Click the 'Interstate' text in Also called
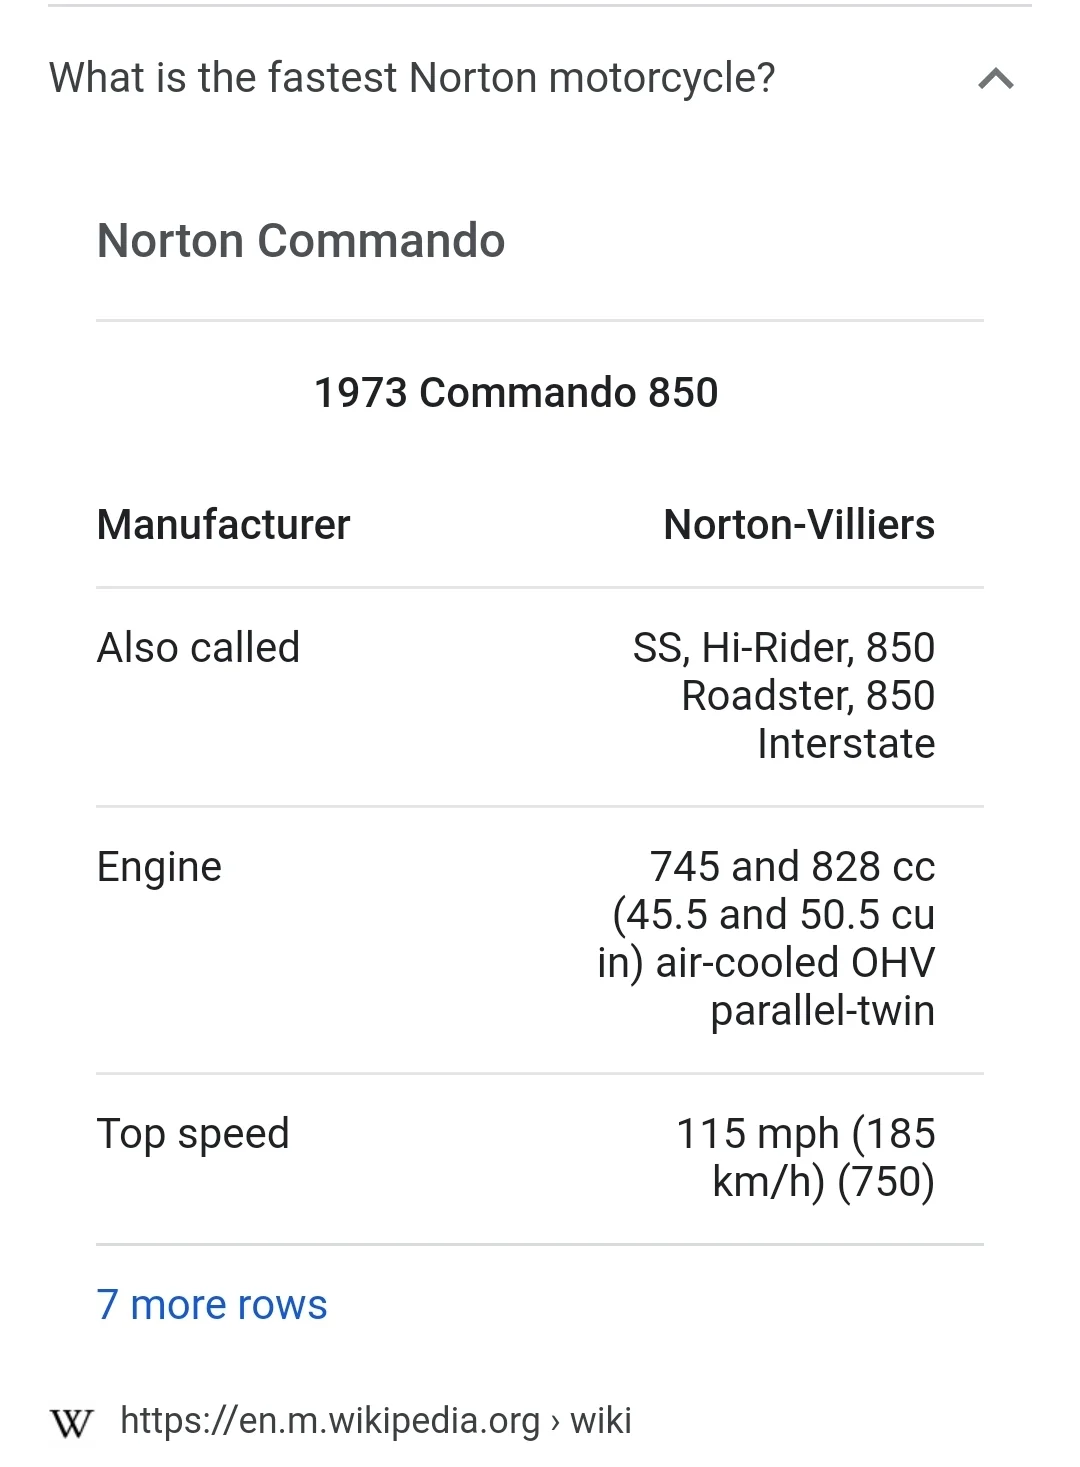This screenshot has width=1080, height=1467. tap(846, 744)
